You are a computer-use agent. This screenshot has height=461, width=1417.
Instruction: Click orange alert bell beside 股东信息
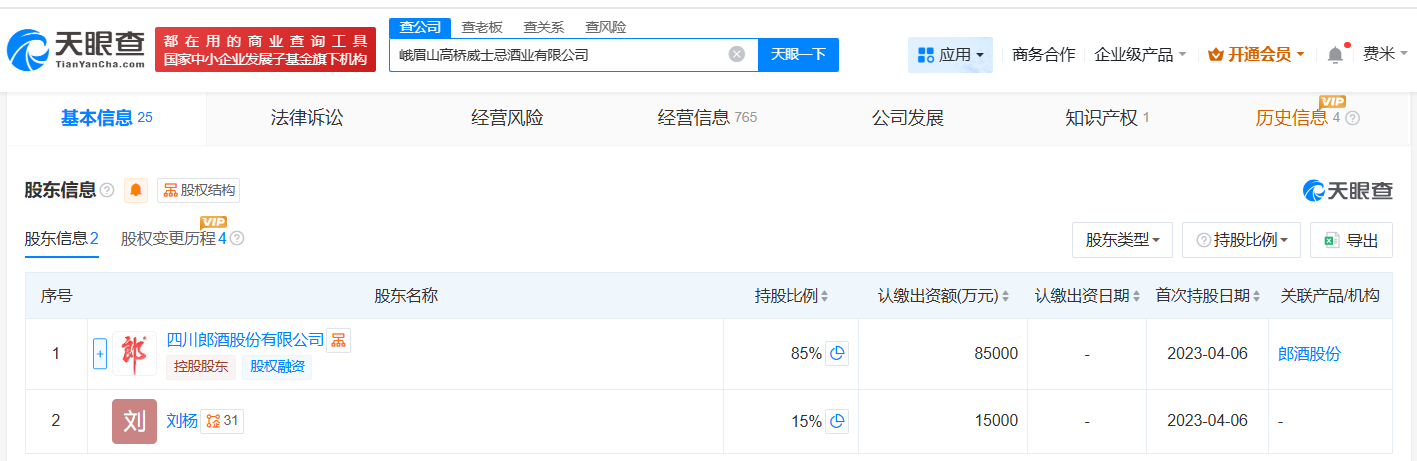(136, 190)
